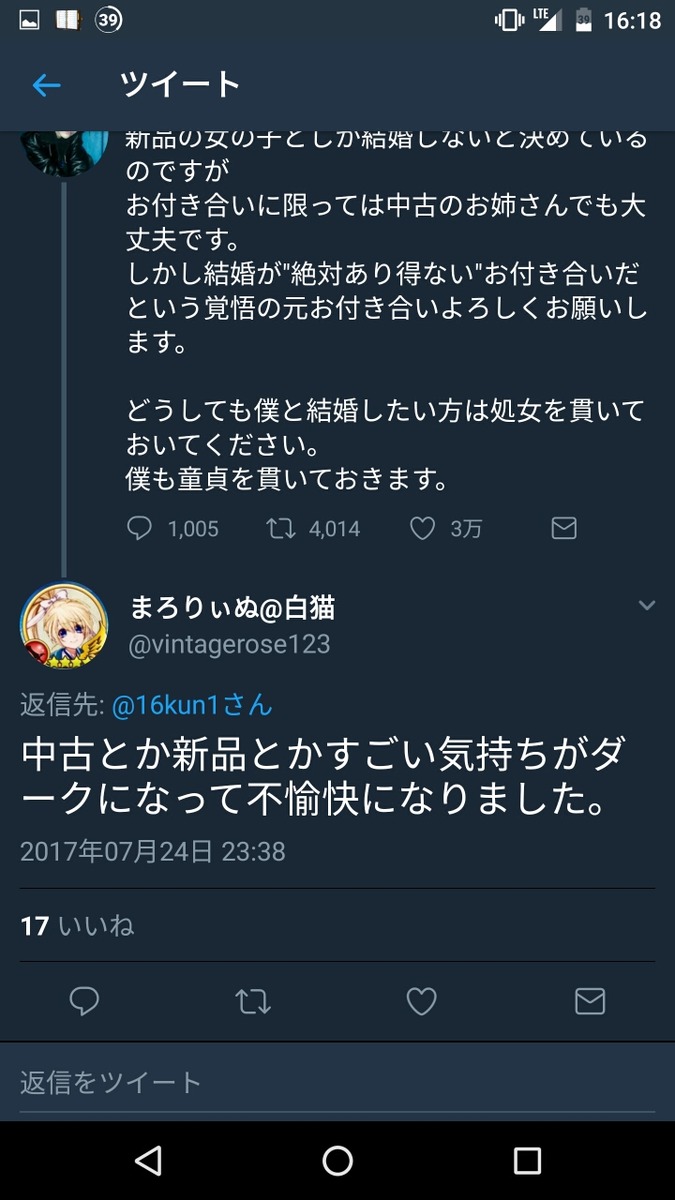Open the 2017年07月24日 23:38 timestamp
This screenshot has width=675, height=1200.
[x=153, y=851]
